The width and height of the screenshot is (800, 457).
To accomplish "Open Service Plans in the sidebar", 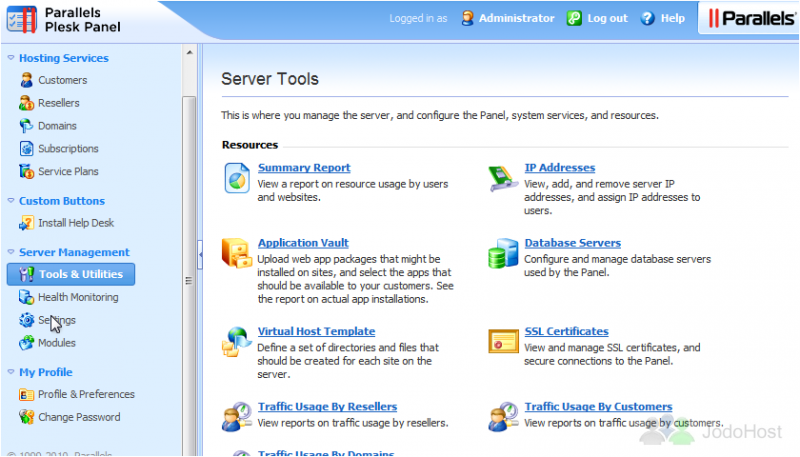I will [x=68, y=171].
